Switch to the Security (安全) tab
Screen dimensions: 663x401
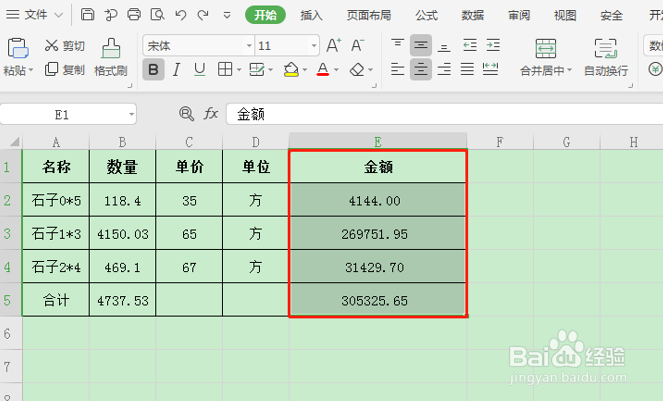point(611,15)
